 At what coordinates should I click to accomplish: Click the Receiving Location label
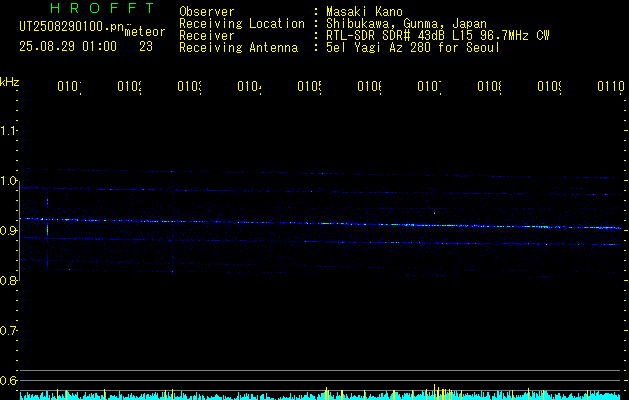pyautogui.click(x=242, y=24)
